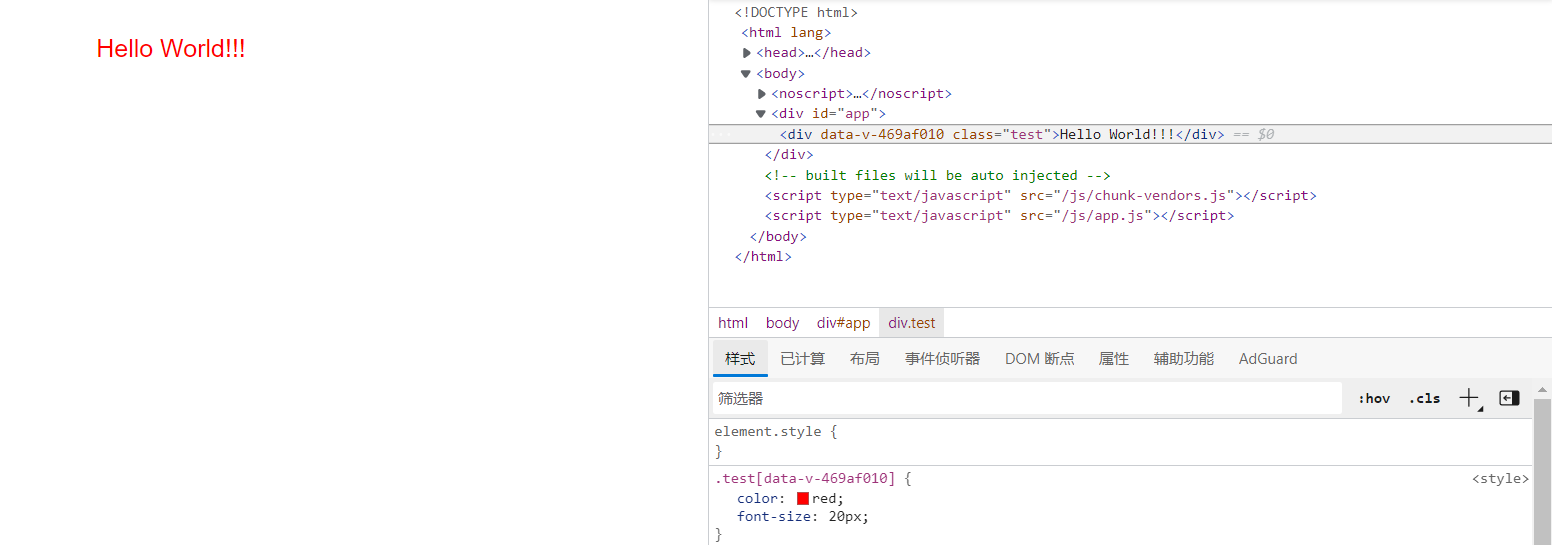Screen dimensions: 1552x545
Task: Open the 布局 tab
Action: pos(865,358)
